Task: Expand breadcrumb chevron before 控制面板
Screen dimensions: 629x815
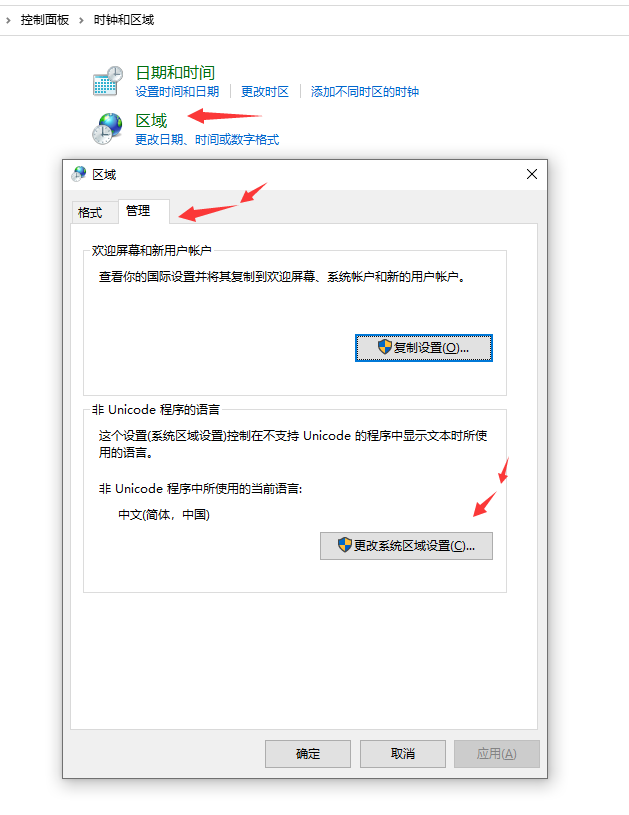Action: [8, 20]
